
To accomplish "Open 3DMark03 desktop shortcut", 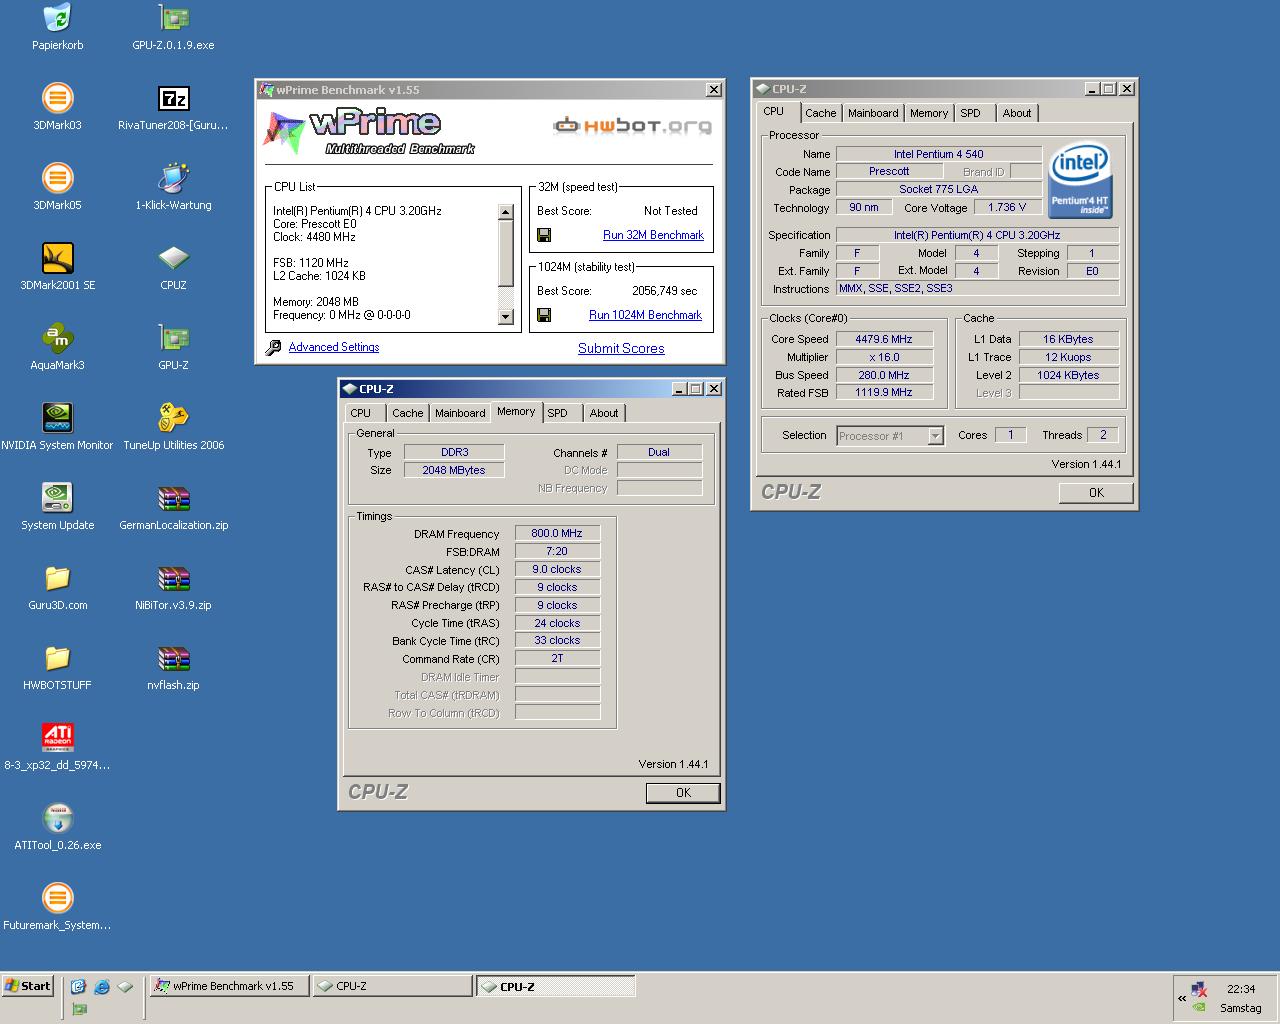I will [x=57, y=98].
